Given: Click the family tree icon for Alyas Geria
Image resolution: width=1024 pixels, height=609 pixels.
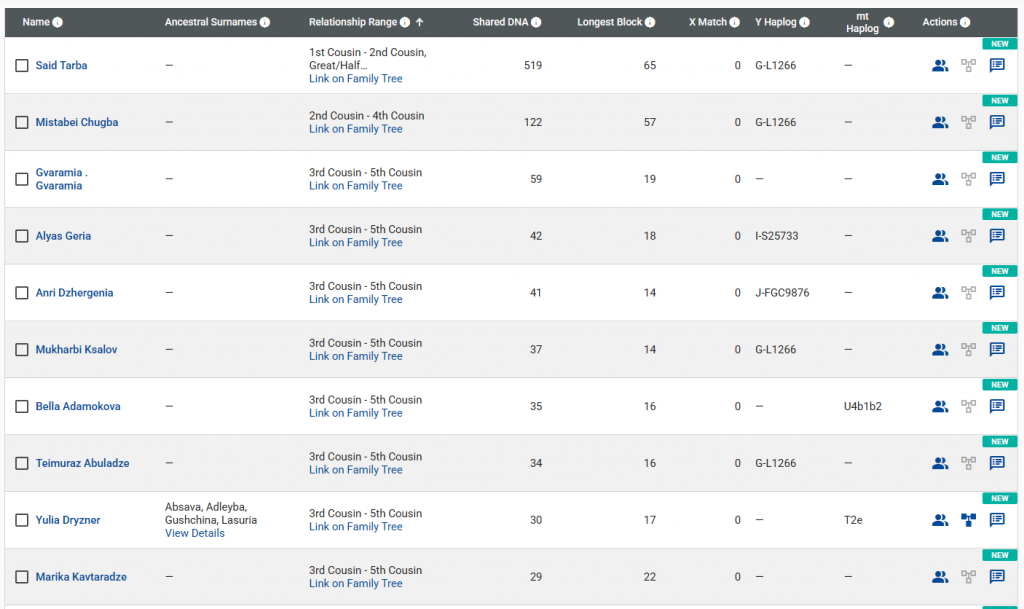Looking at the screenshot, I should click(x=968, y=237).
